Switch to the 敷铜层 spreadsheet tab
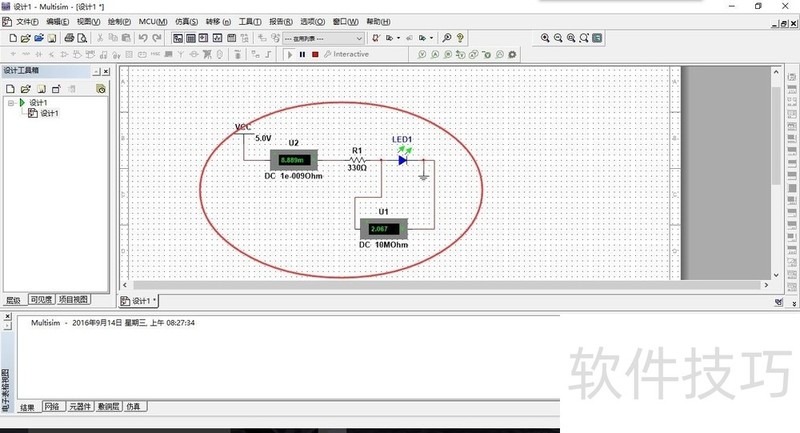Viewport: 800px width, 433px height. [x=109, y=407]
